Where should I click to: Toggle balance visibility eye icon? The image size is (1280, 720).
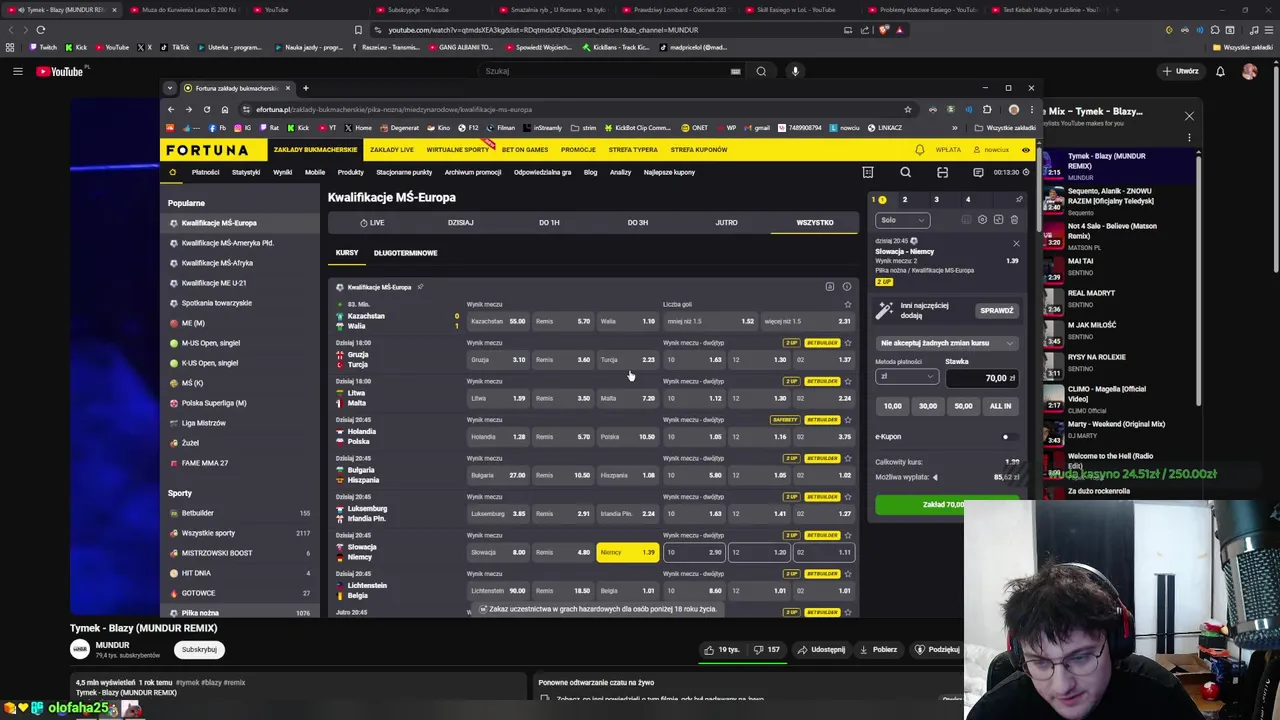[x=1026, y=150]
